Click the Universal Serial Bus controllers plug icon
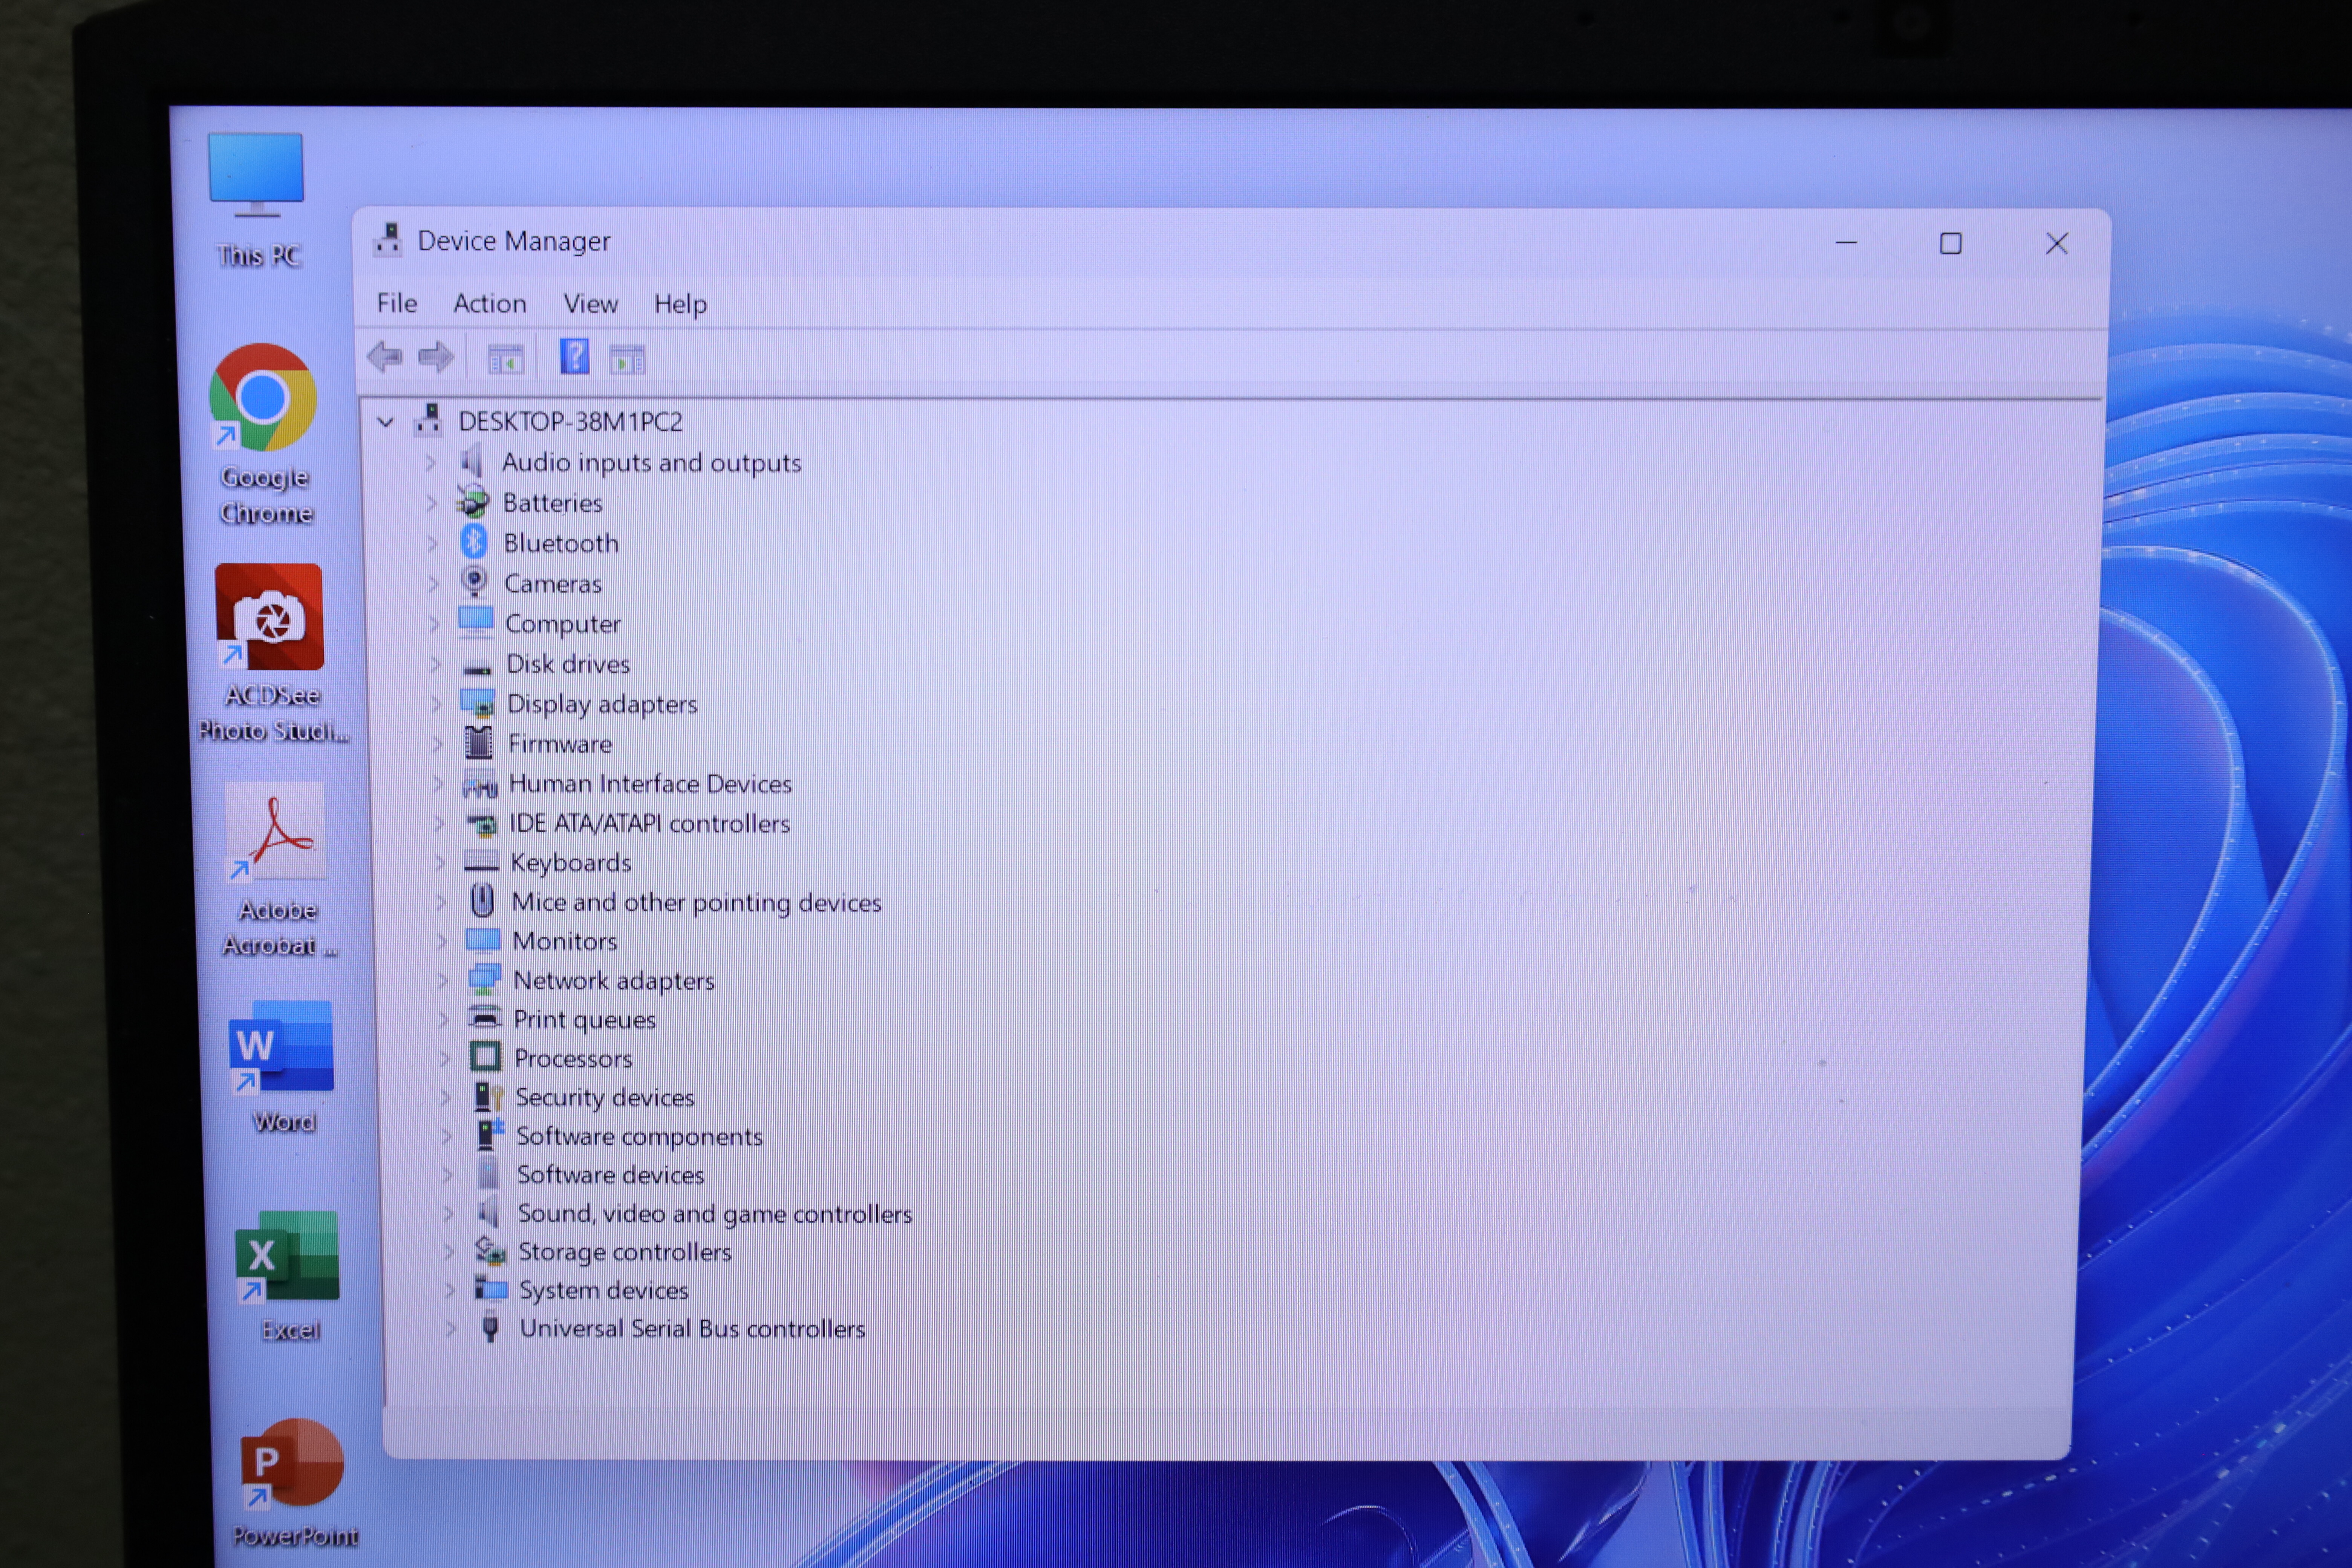The width and height of the screenshot is (2352, 1568). (490, 1327)
